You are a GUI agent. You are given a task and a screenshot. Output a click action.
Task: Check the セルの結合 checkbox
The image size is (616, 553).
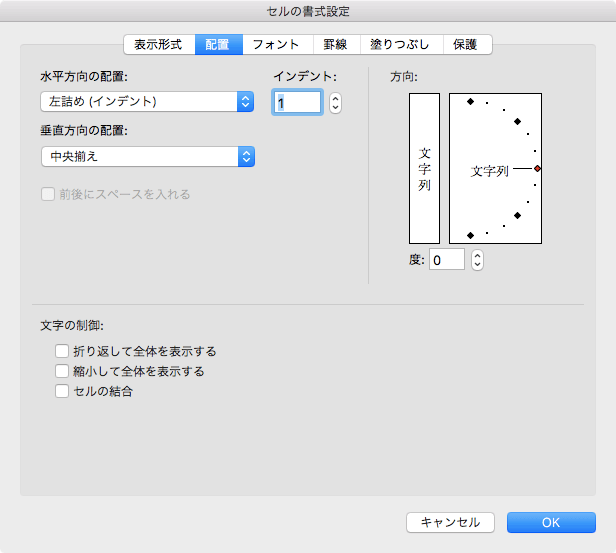pos(62,391)
